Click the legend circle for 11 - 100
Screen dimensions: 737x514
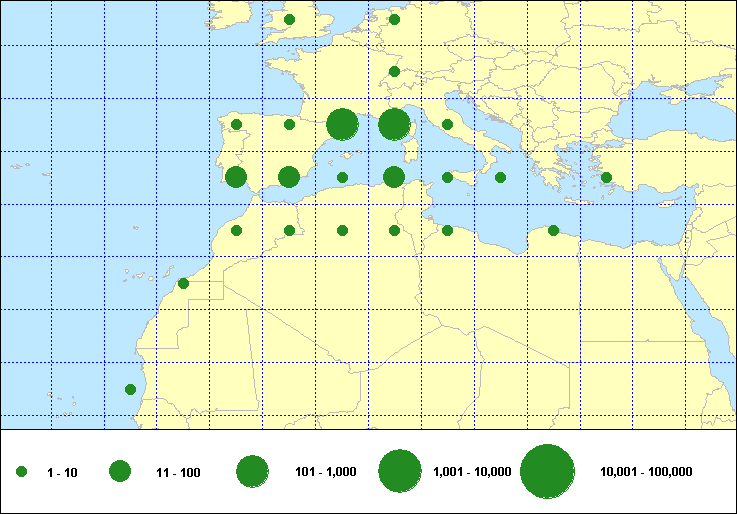(120, 472)
